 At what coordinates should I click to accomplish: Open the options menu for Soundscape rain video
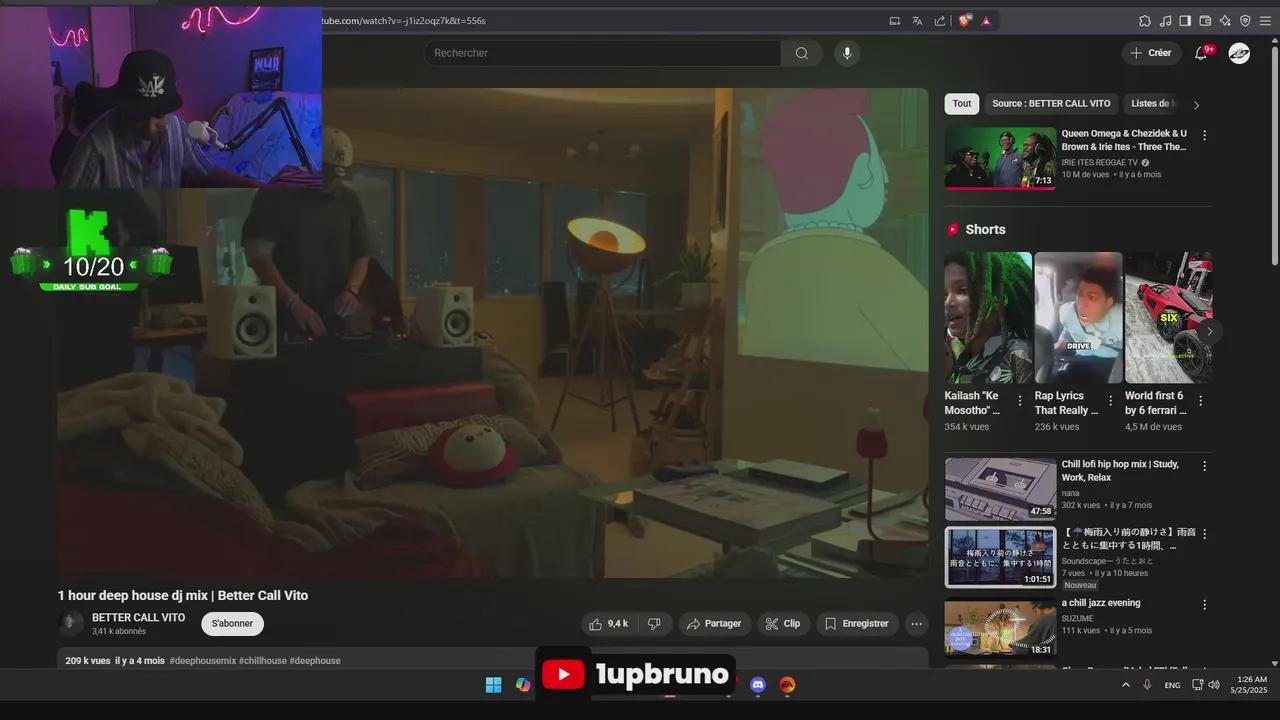(1204, 534)
